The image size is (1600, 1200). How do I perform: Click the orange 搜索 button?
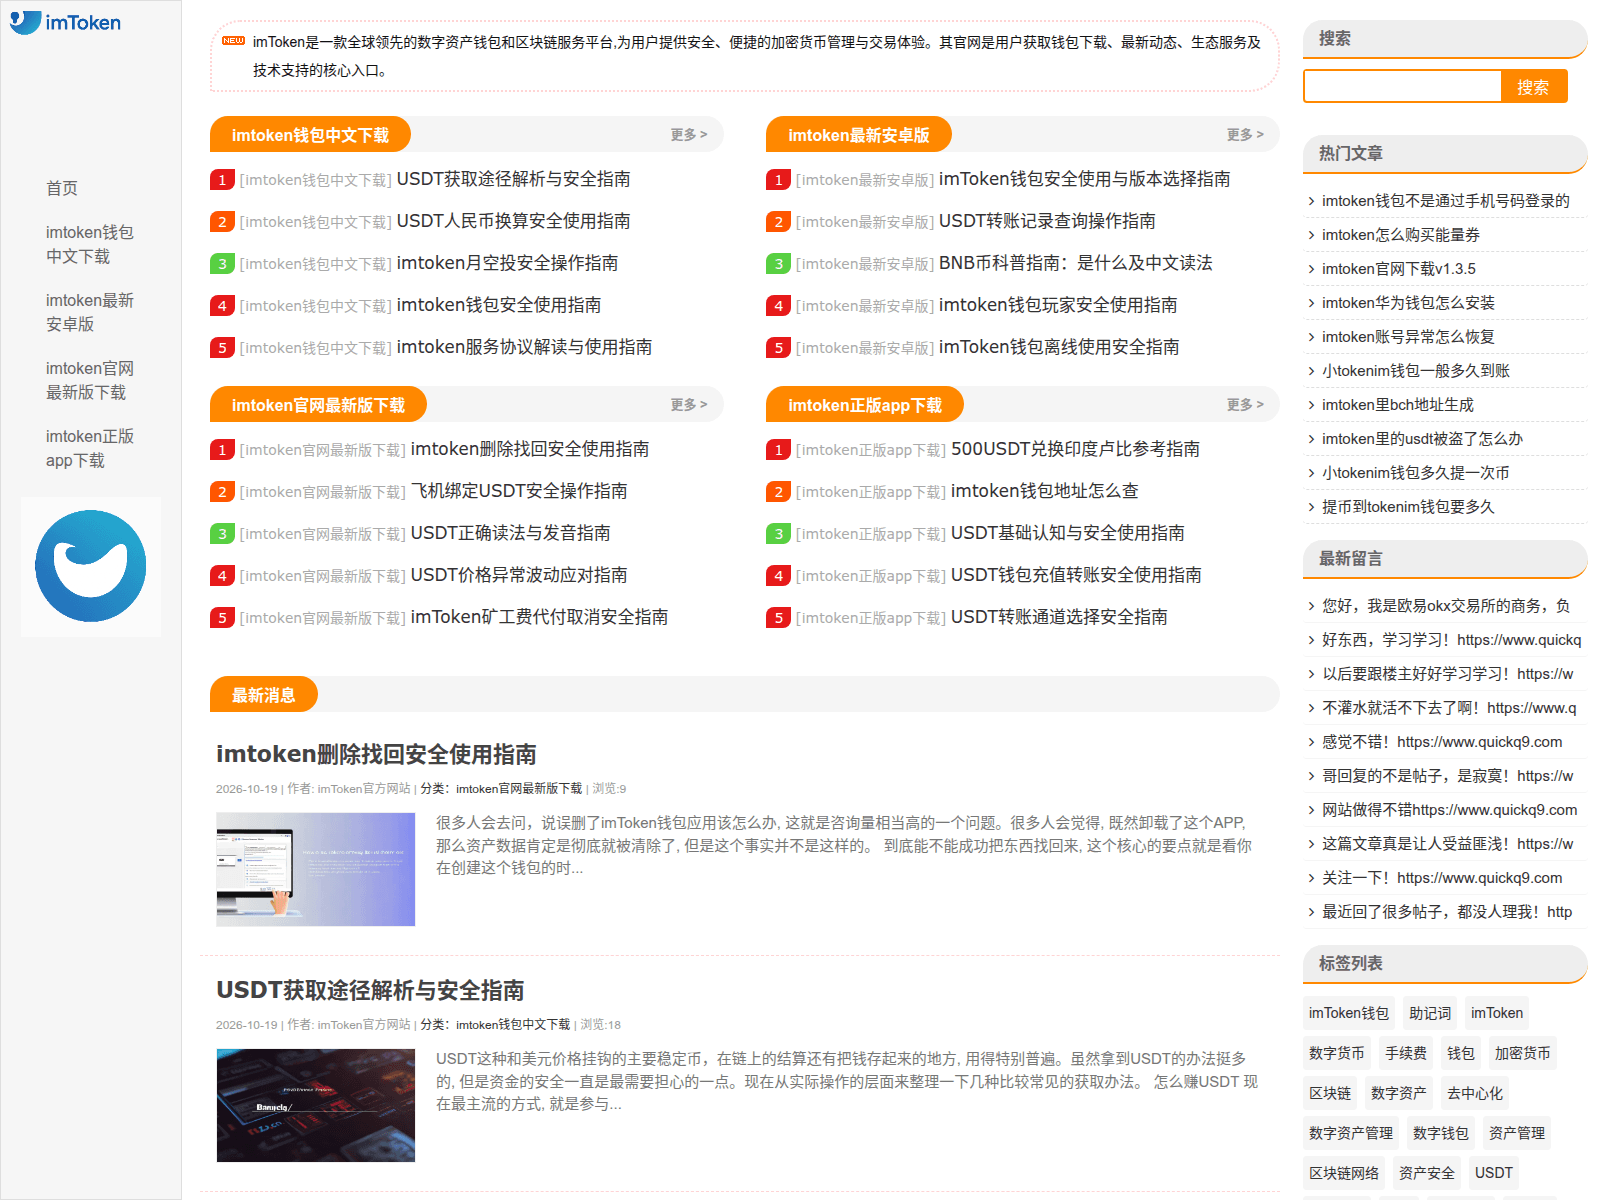(x=1533, y=87)
